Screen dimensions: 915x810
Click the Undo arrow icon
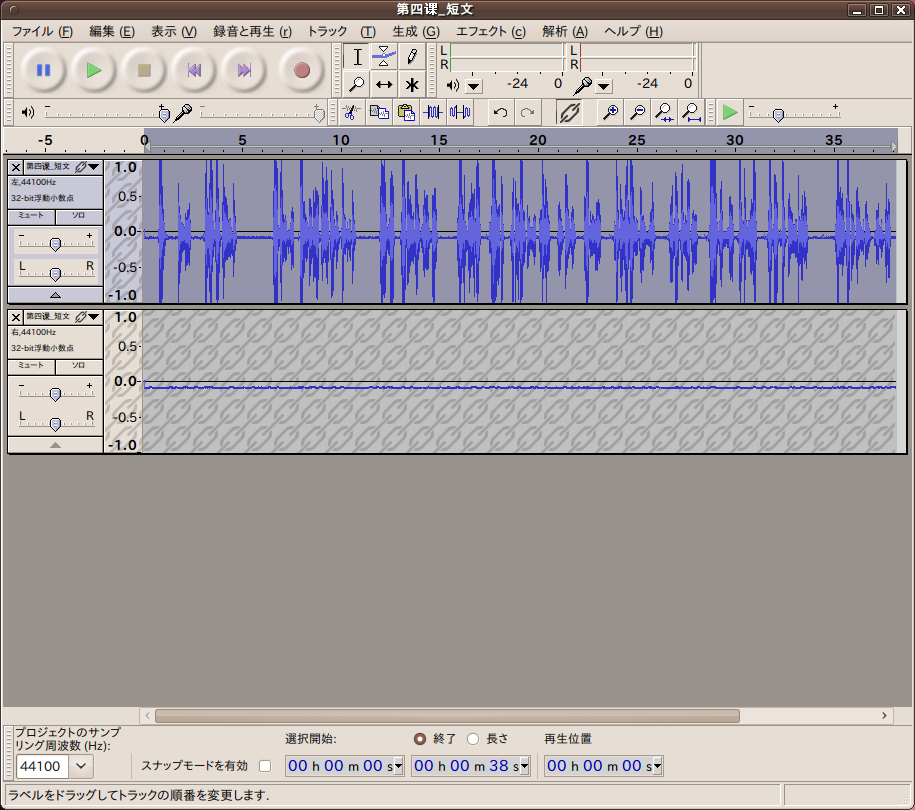500,112
